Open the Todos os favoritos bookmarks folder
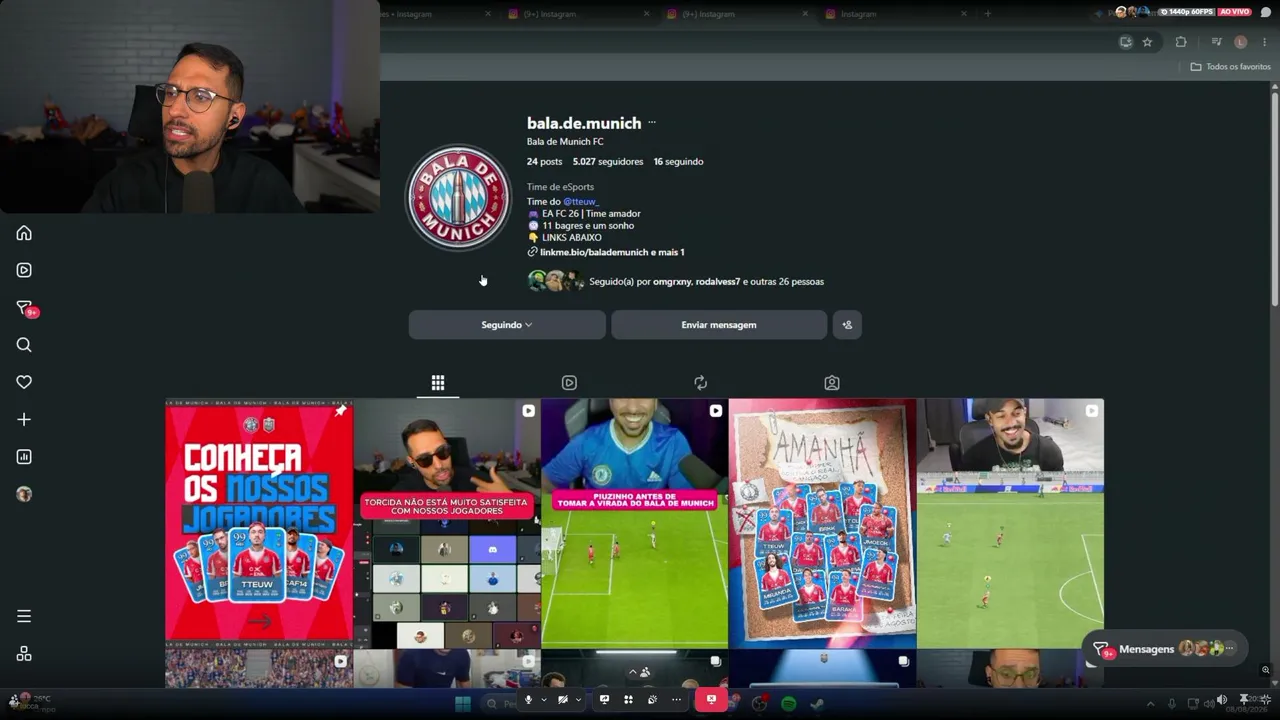This screenshot has width=1280, height=720. tap(1230, 67)
